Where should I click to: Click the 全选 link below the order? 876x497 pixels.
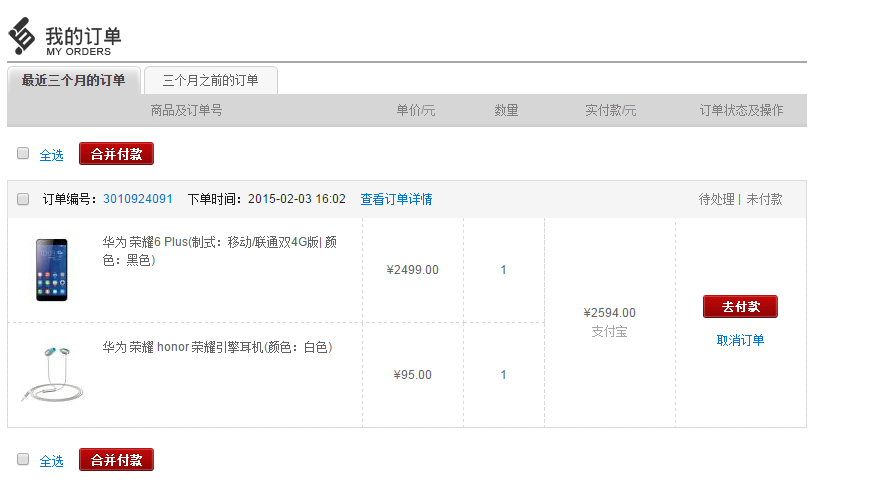point(51,461)
